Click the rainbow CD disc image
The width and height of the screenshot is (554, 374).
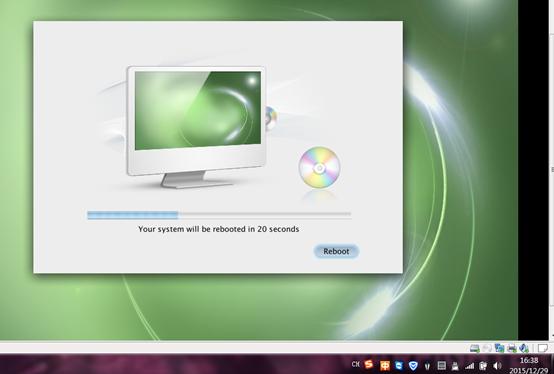pyautogui.click(x=319, y=167)
